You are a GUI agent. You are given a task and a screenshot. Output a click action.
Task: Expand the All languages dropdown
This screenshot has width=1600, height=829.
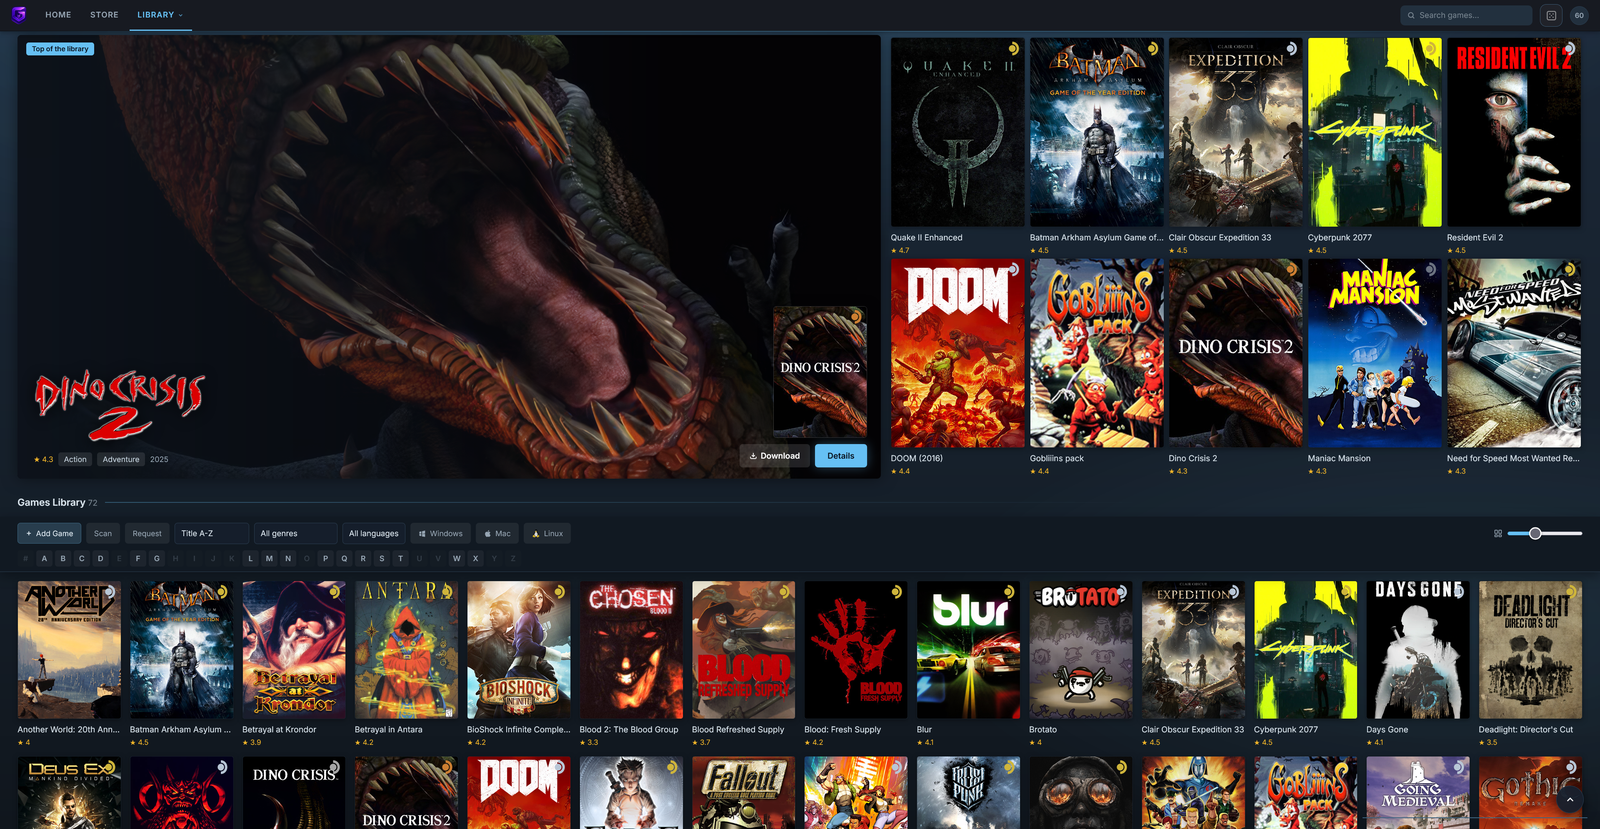point(373,534)
